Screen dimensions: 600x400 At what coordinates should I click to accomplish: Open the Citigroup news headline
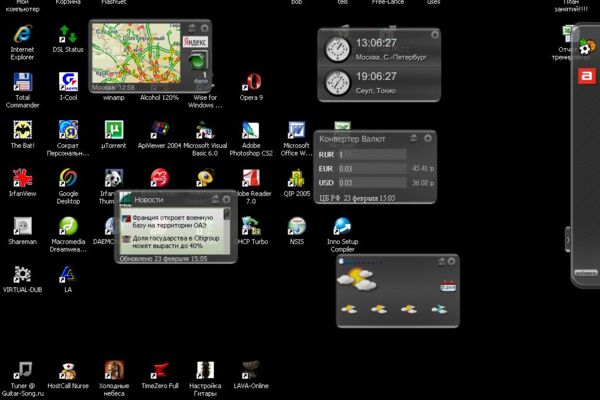pos(176,242)
